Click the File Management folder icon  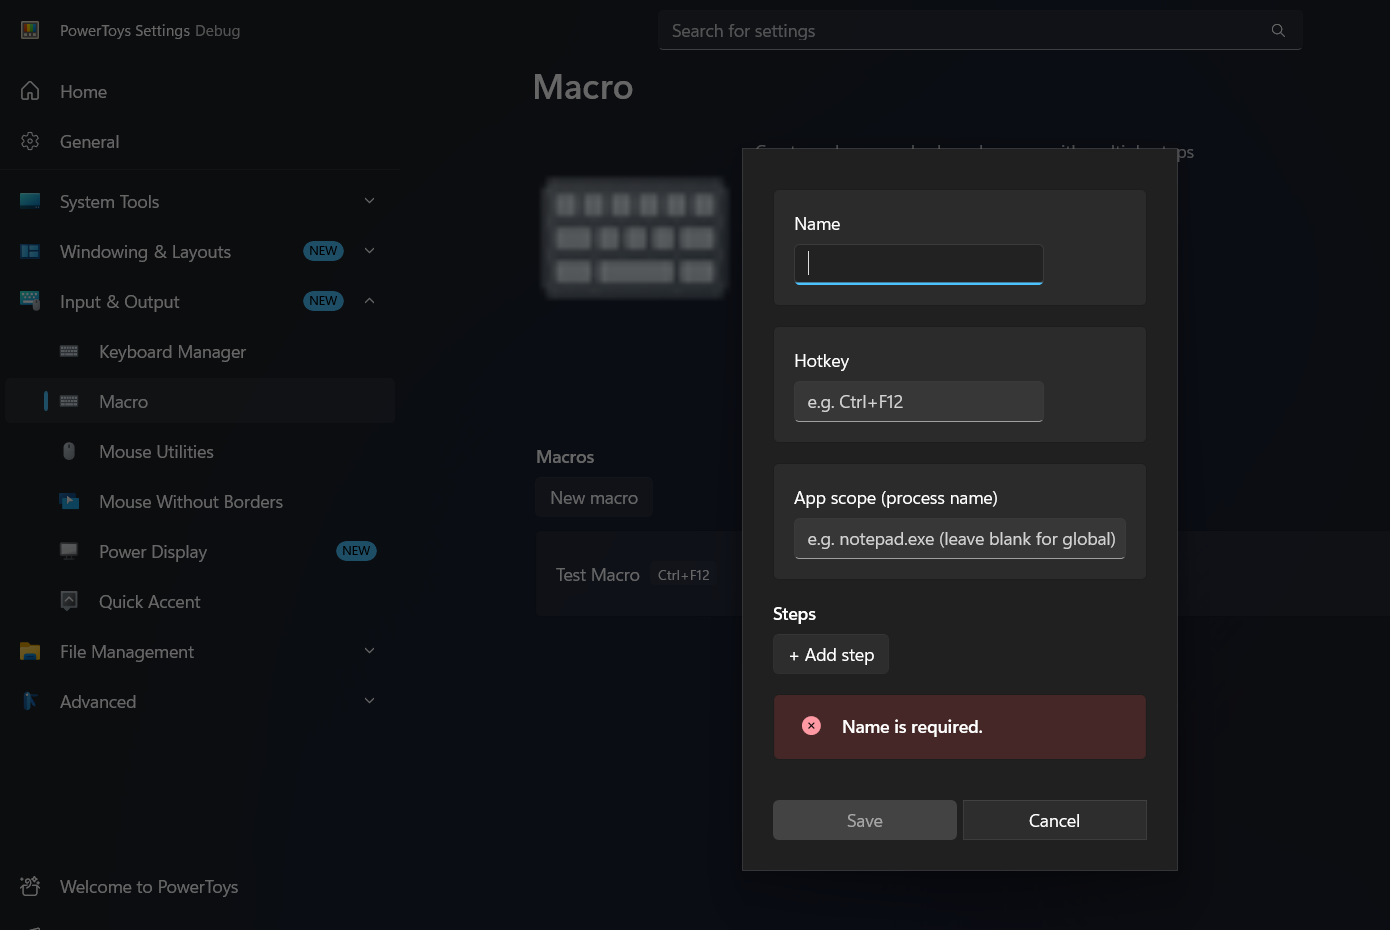pyautogui.click(x=30, y=651)
